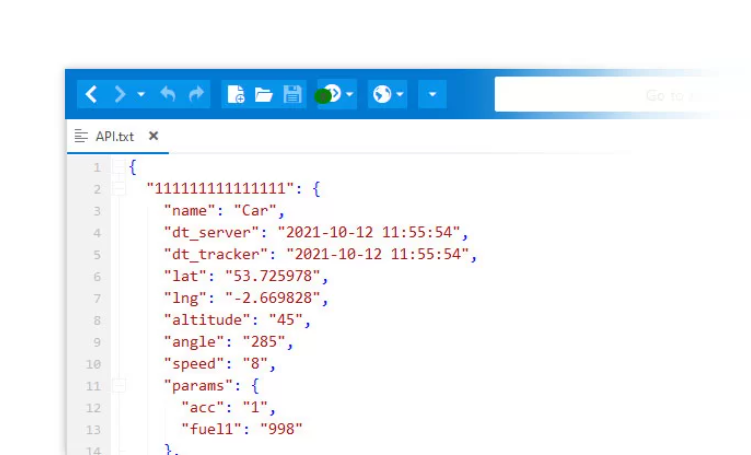
Task: Click line number 10 in gutter
Action: 93,364
